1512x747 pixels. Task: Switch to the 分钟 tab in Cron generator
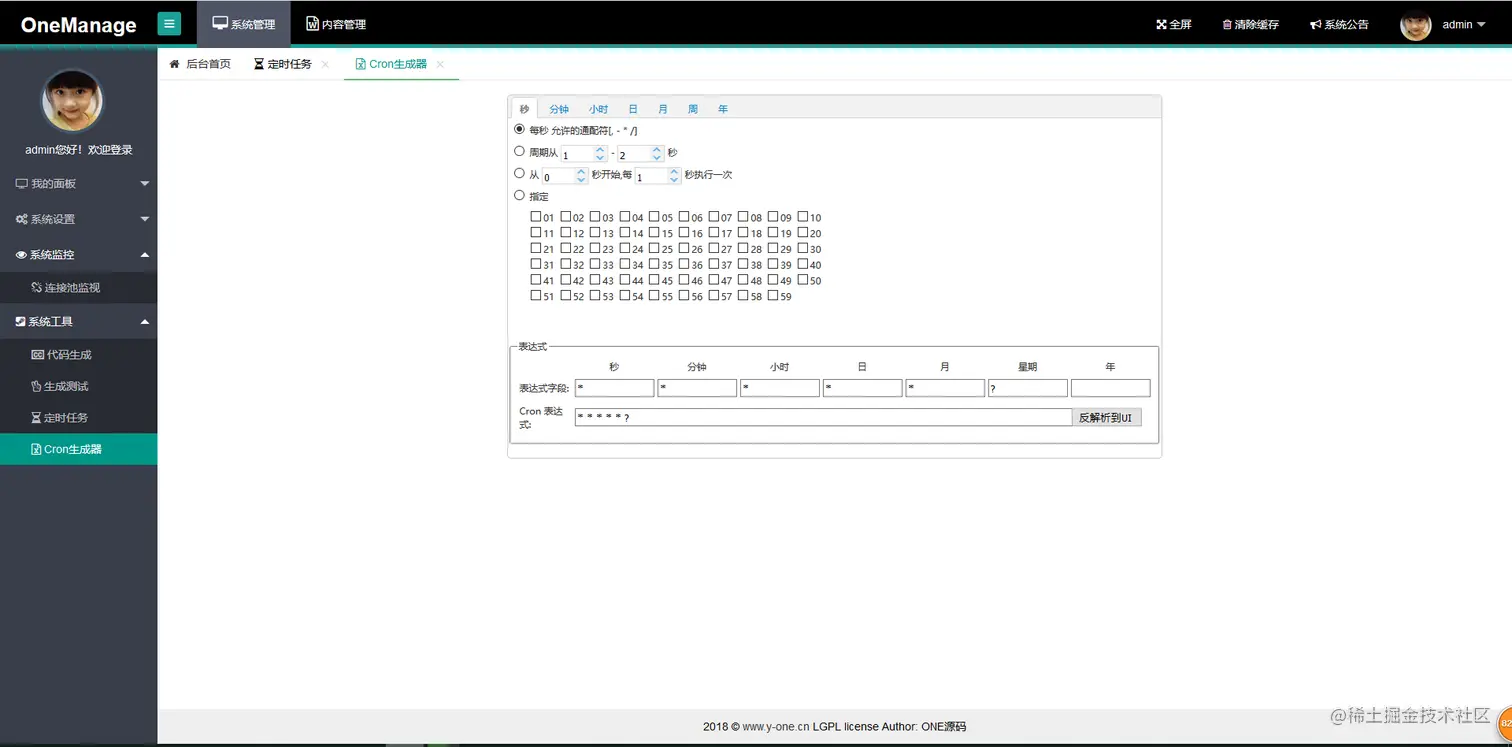[x=559, y=108]
